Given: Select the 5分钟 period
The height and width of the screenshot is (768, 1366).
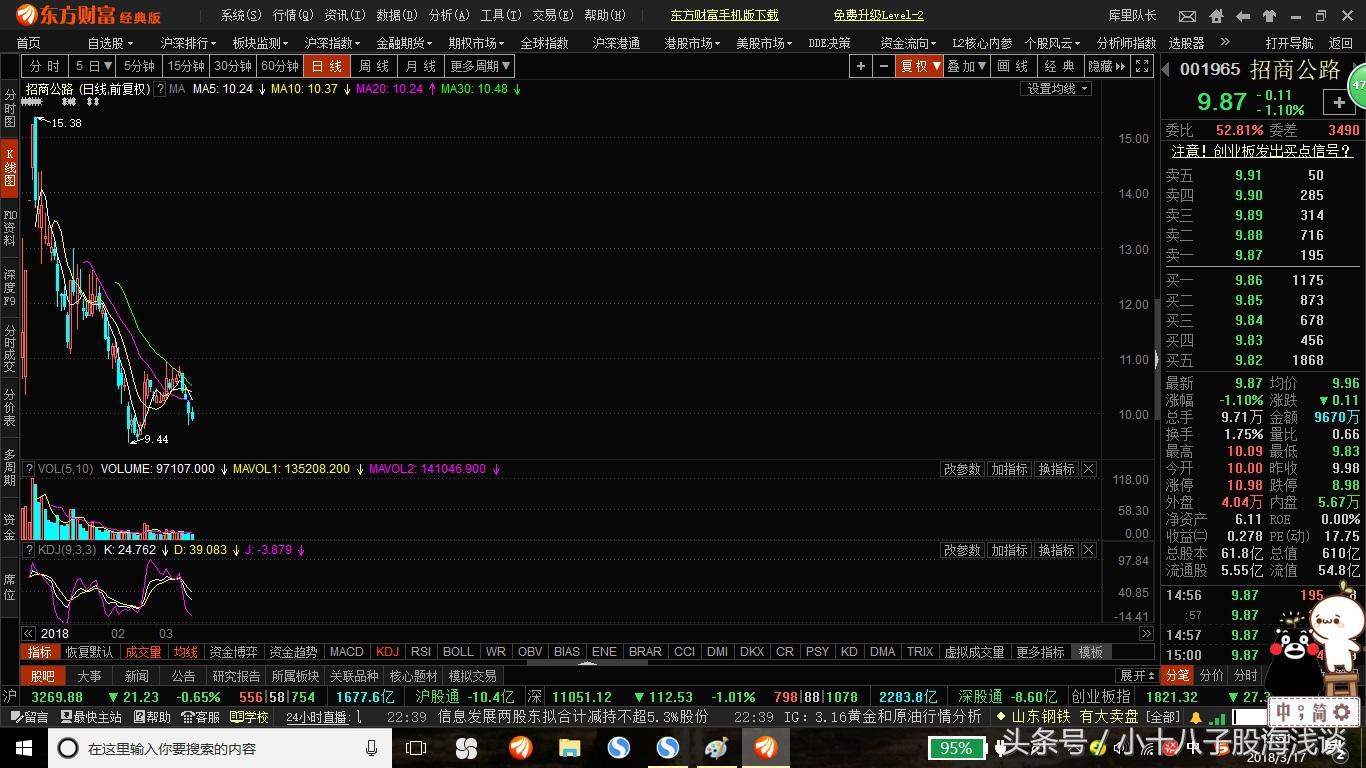Looking at the screenshot, I should tap(139, 66).
